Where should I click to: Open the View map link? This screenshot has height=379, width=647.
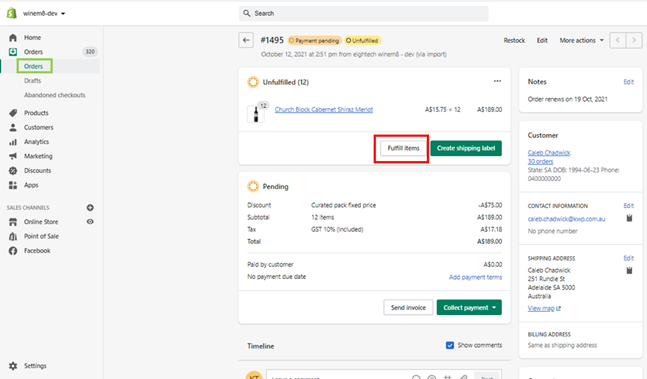coord(544,308)
